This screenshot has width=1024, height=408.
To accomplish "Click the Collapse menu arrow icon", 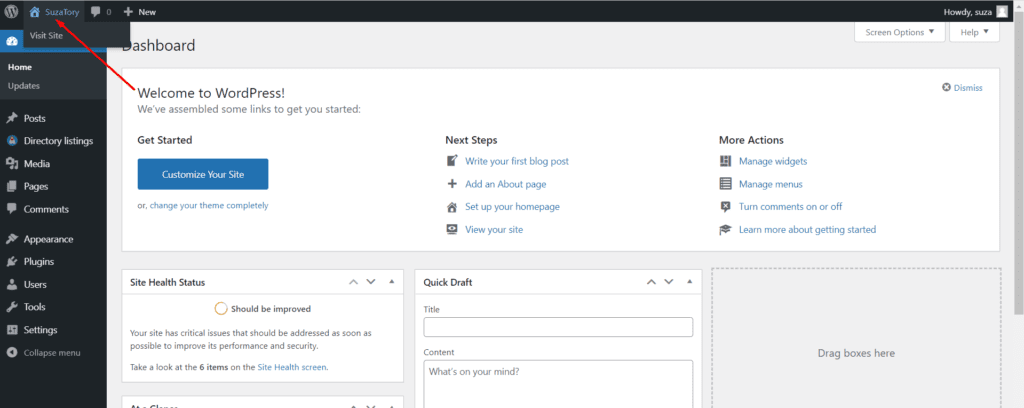I will [12, 353].
